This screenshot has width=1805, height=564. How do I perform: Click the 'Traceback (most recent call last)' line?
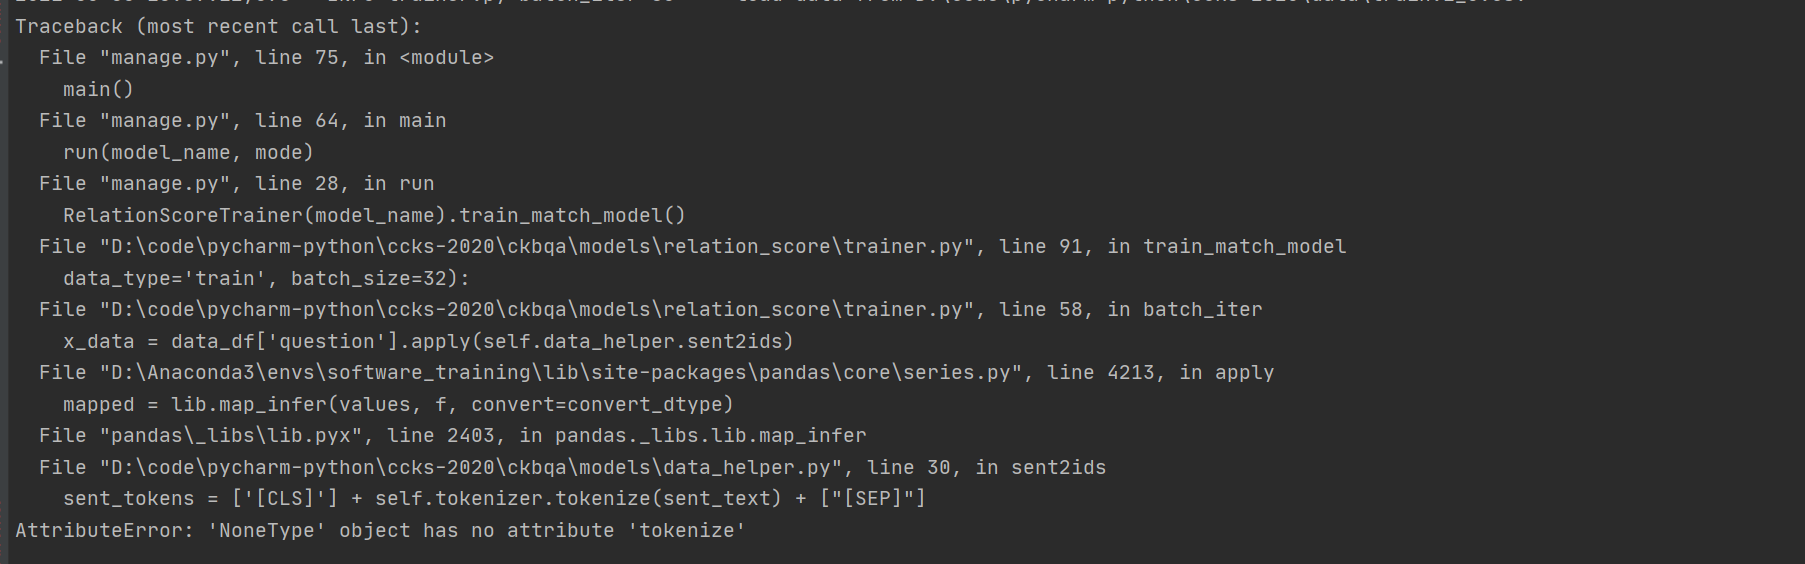(218, 27)
